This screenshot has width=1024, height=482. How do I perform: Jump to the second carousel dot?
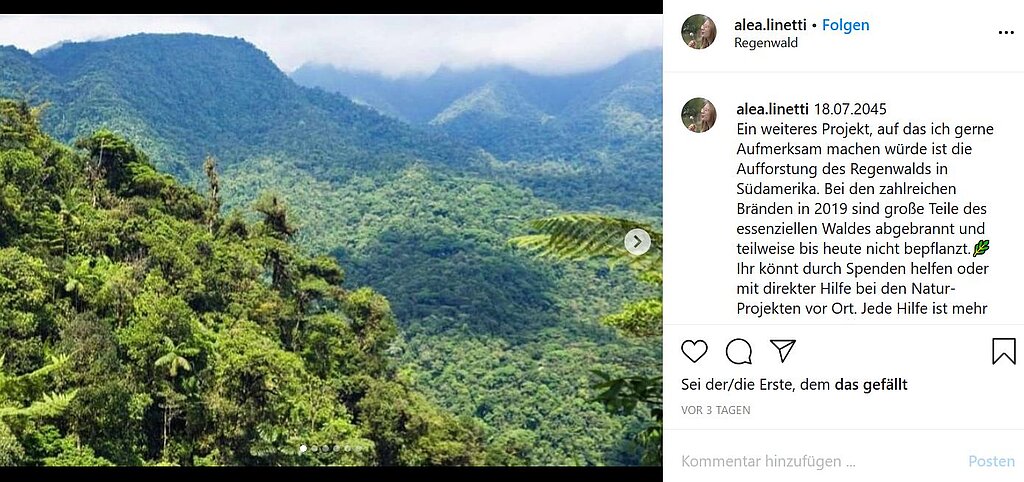(x=315, y=449)
